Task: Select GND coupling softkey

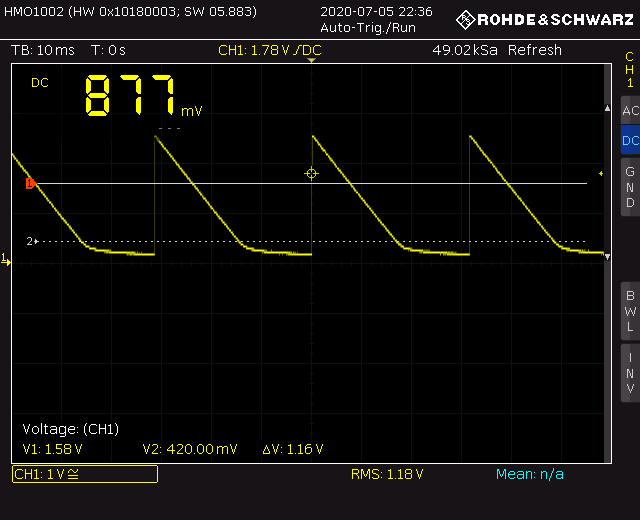Action: pos(630,187)
